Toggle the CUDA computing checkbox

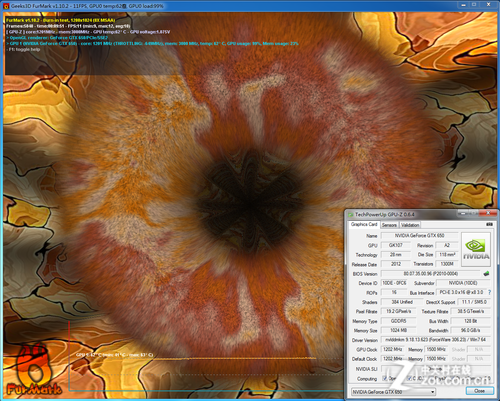click(x=409, y=378)
